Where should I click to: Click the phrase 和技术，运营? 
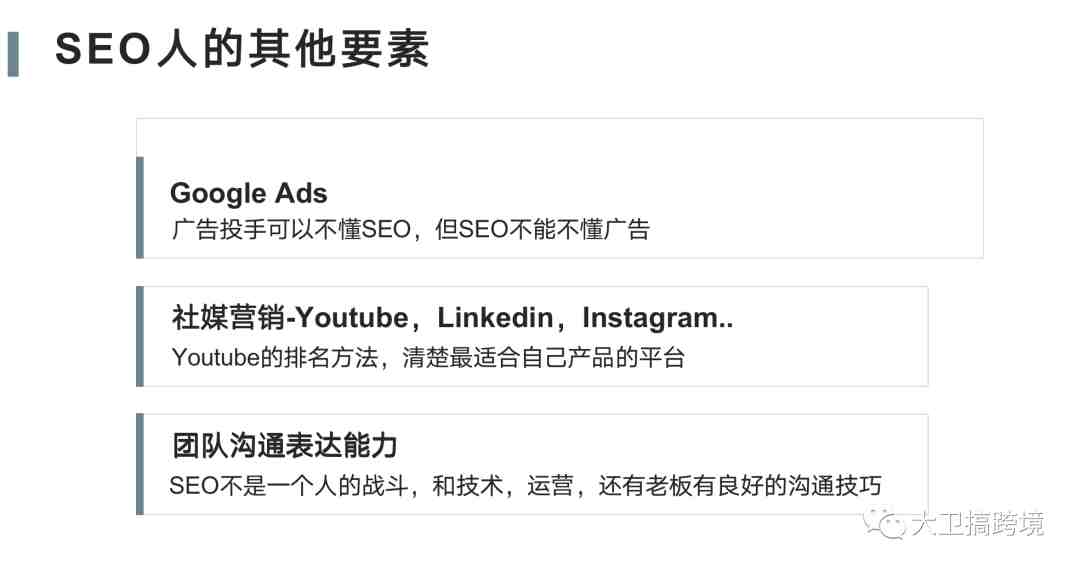(x=503, y=486)
